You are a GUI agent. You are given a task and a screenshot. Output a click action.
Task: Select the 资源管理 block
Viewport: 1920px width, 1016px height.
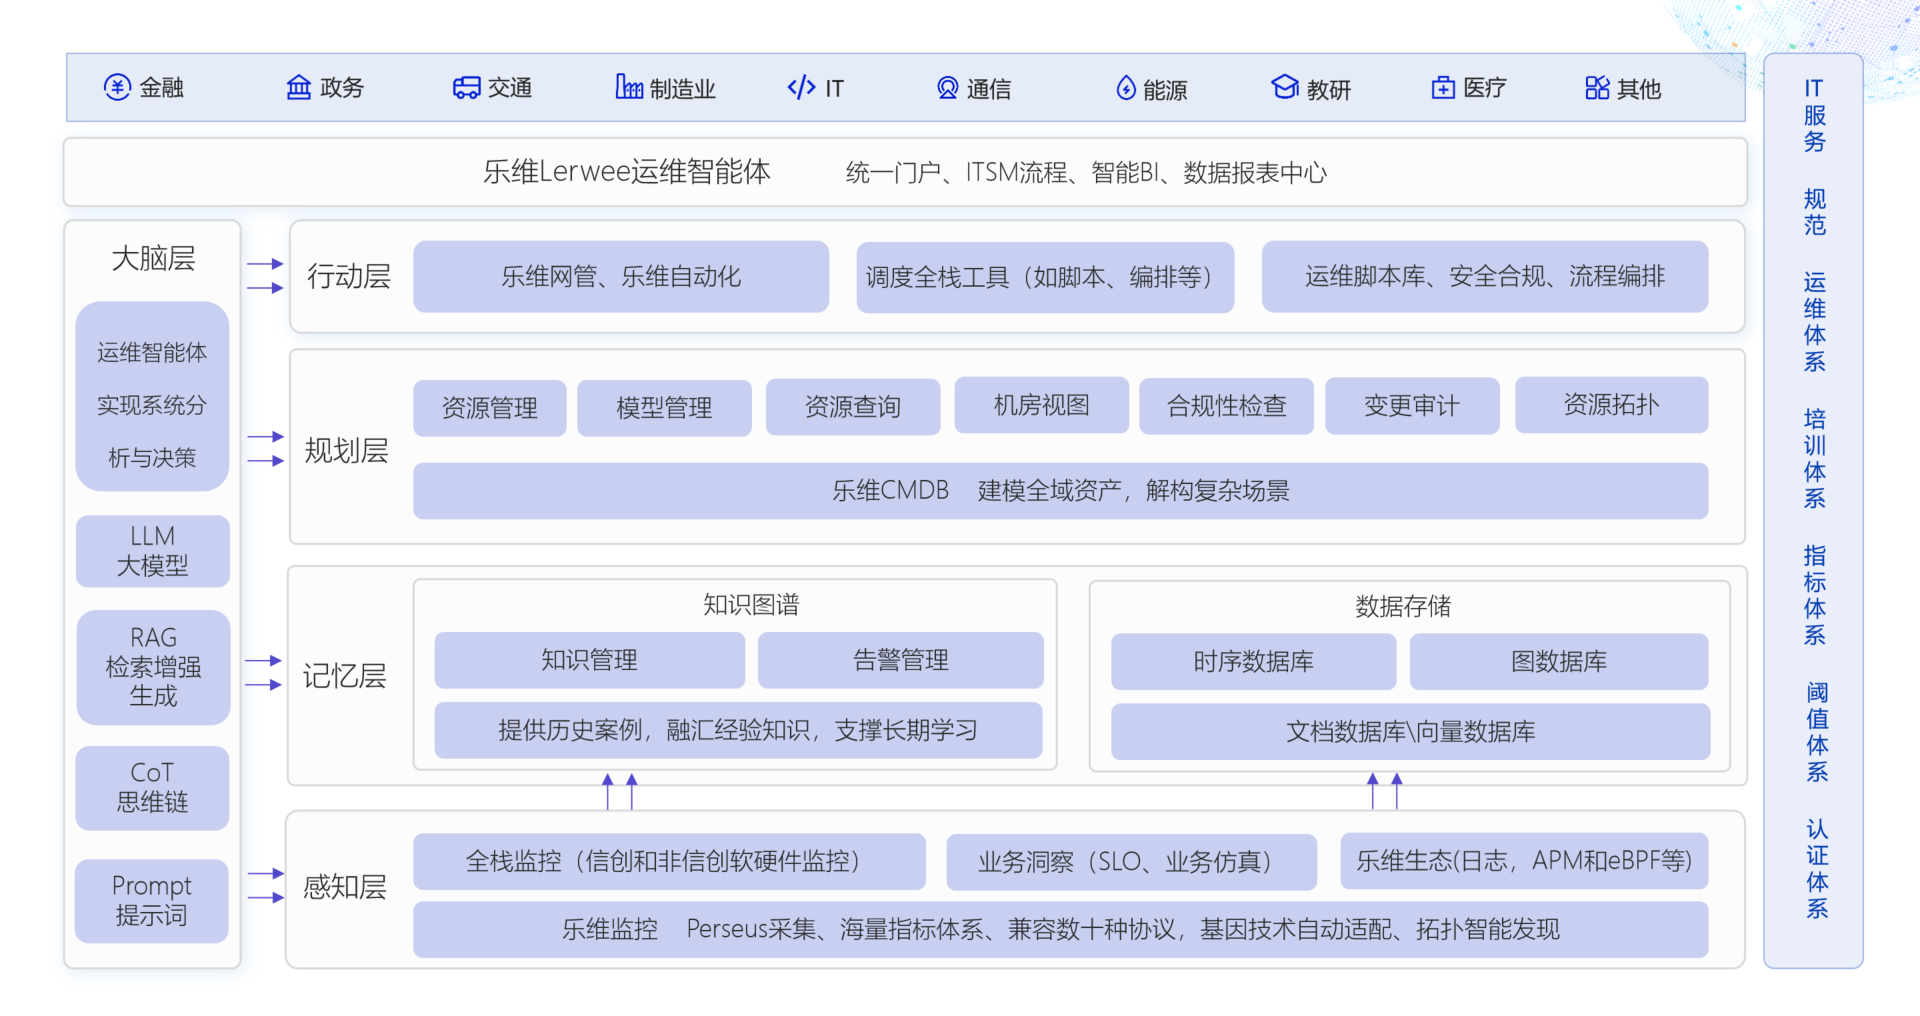(490, 408)
